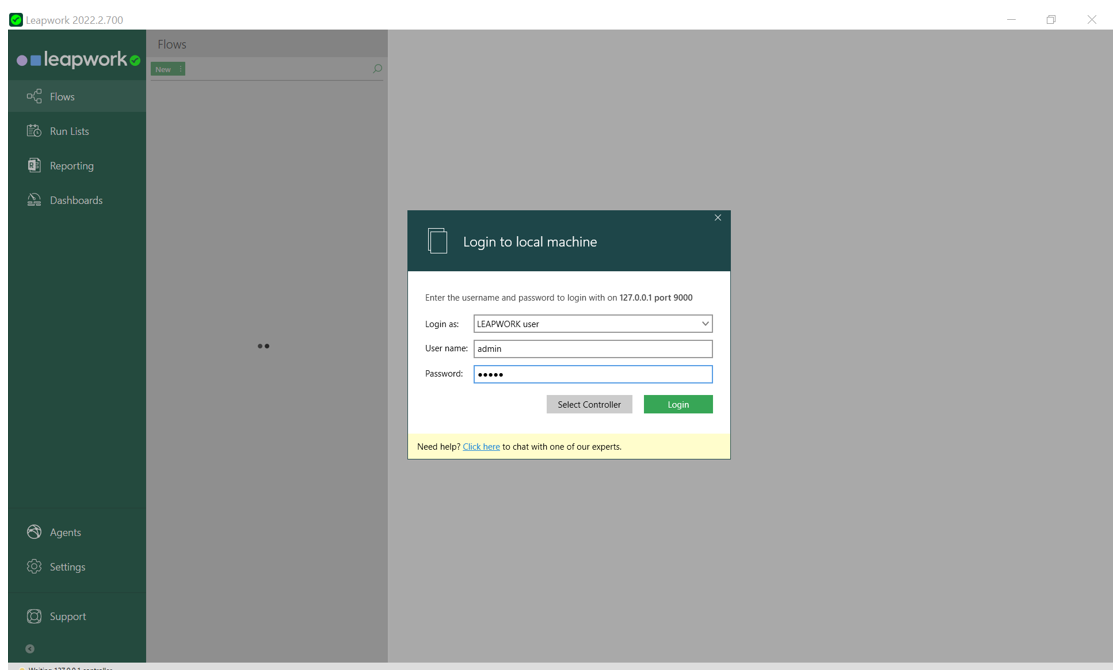Click the Select Controller button
1116x670 pixels.
pos(589,404)
